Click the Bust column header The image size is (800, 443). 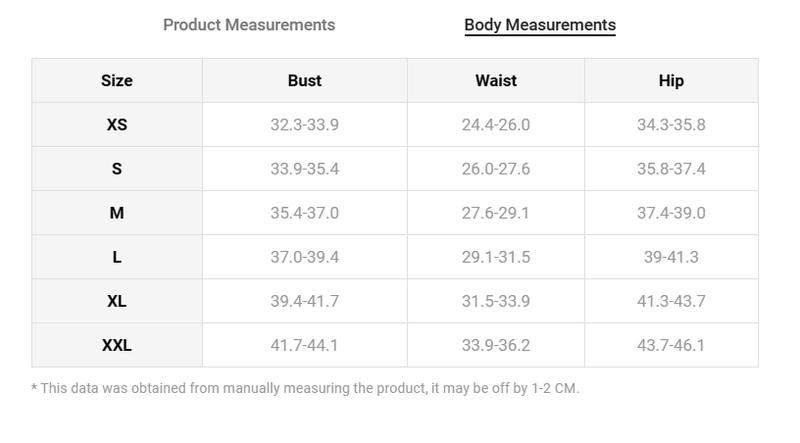[305, 81]
